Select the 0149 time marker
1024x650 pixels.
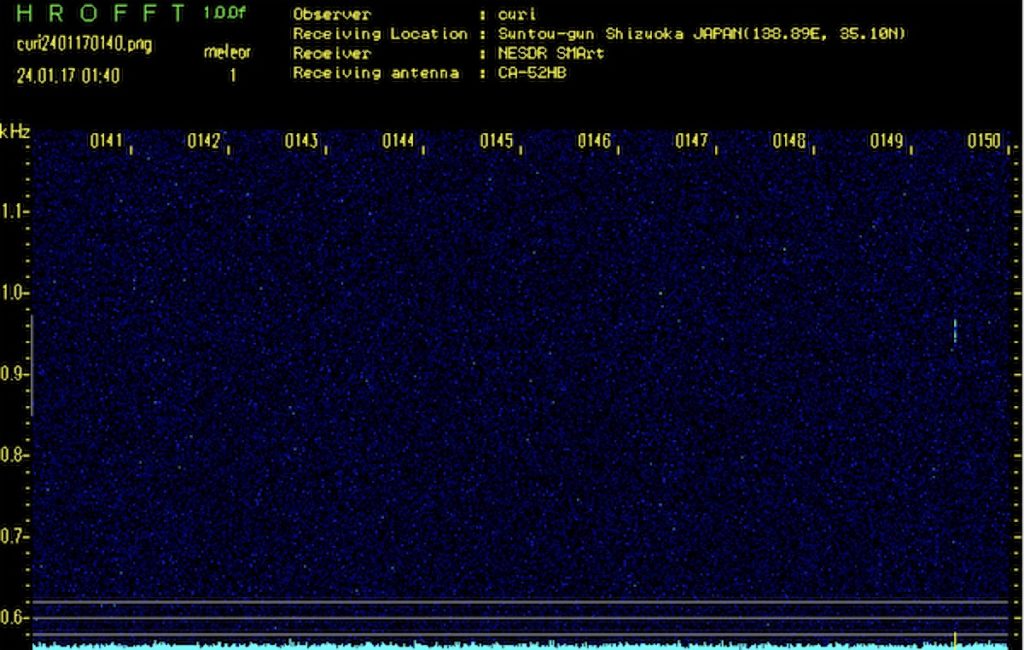[x=886, y=141]
